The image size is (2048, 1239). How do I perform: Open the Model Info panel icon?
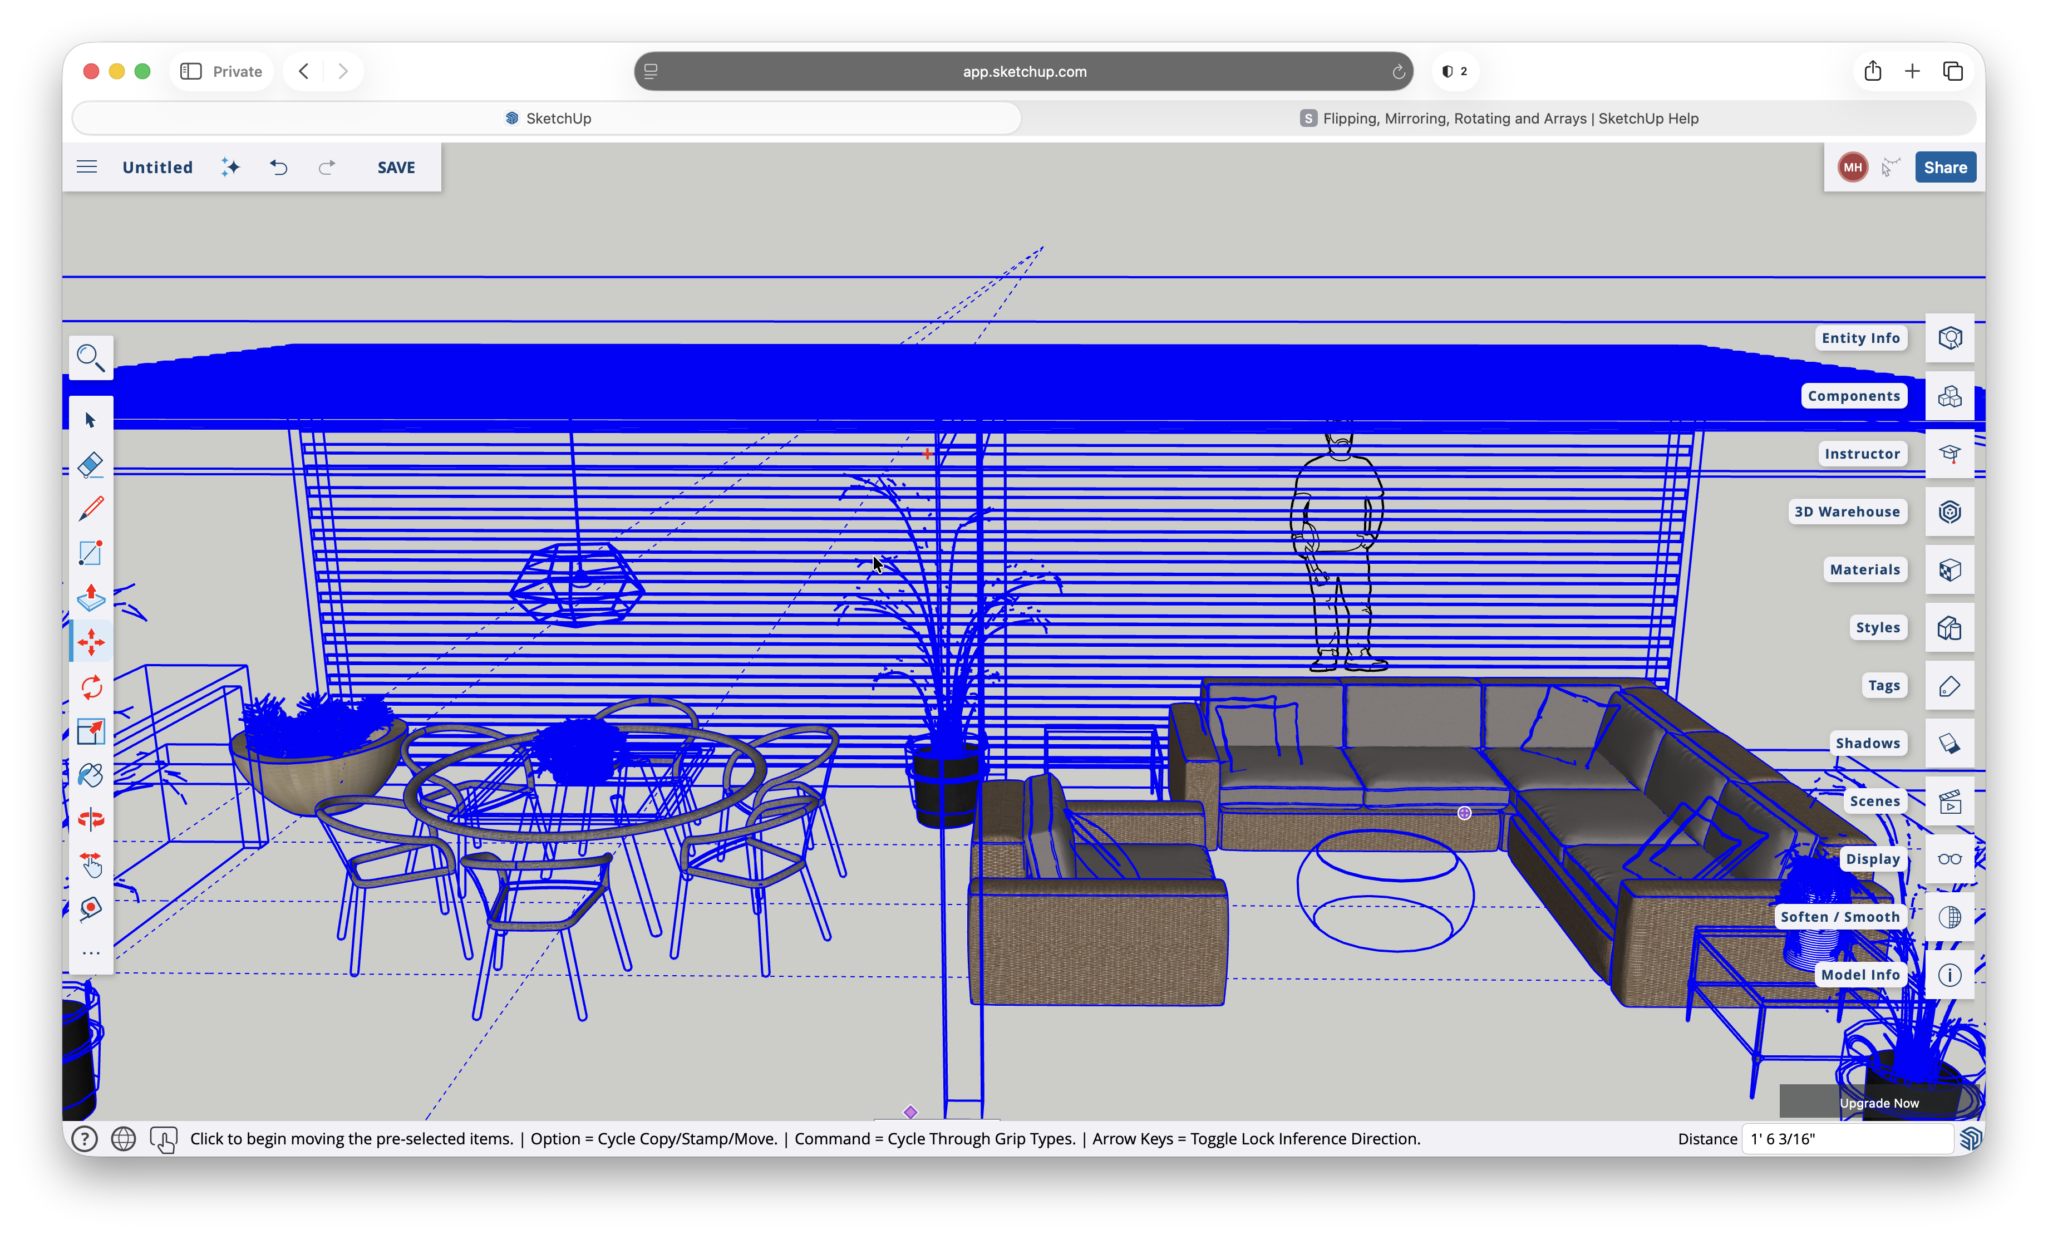pos(1950,975)
